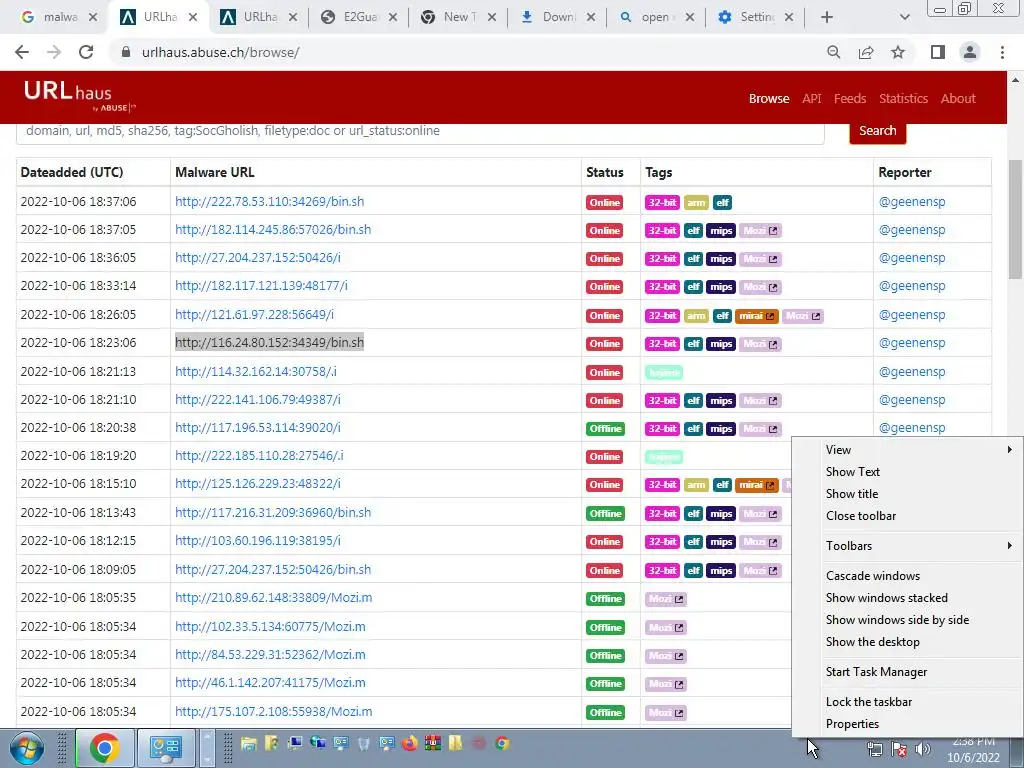
Task: Click the Control Panel taskbar button
Action: click(165, 748)
